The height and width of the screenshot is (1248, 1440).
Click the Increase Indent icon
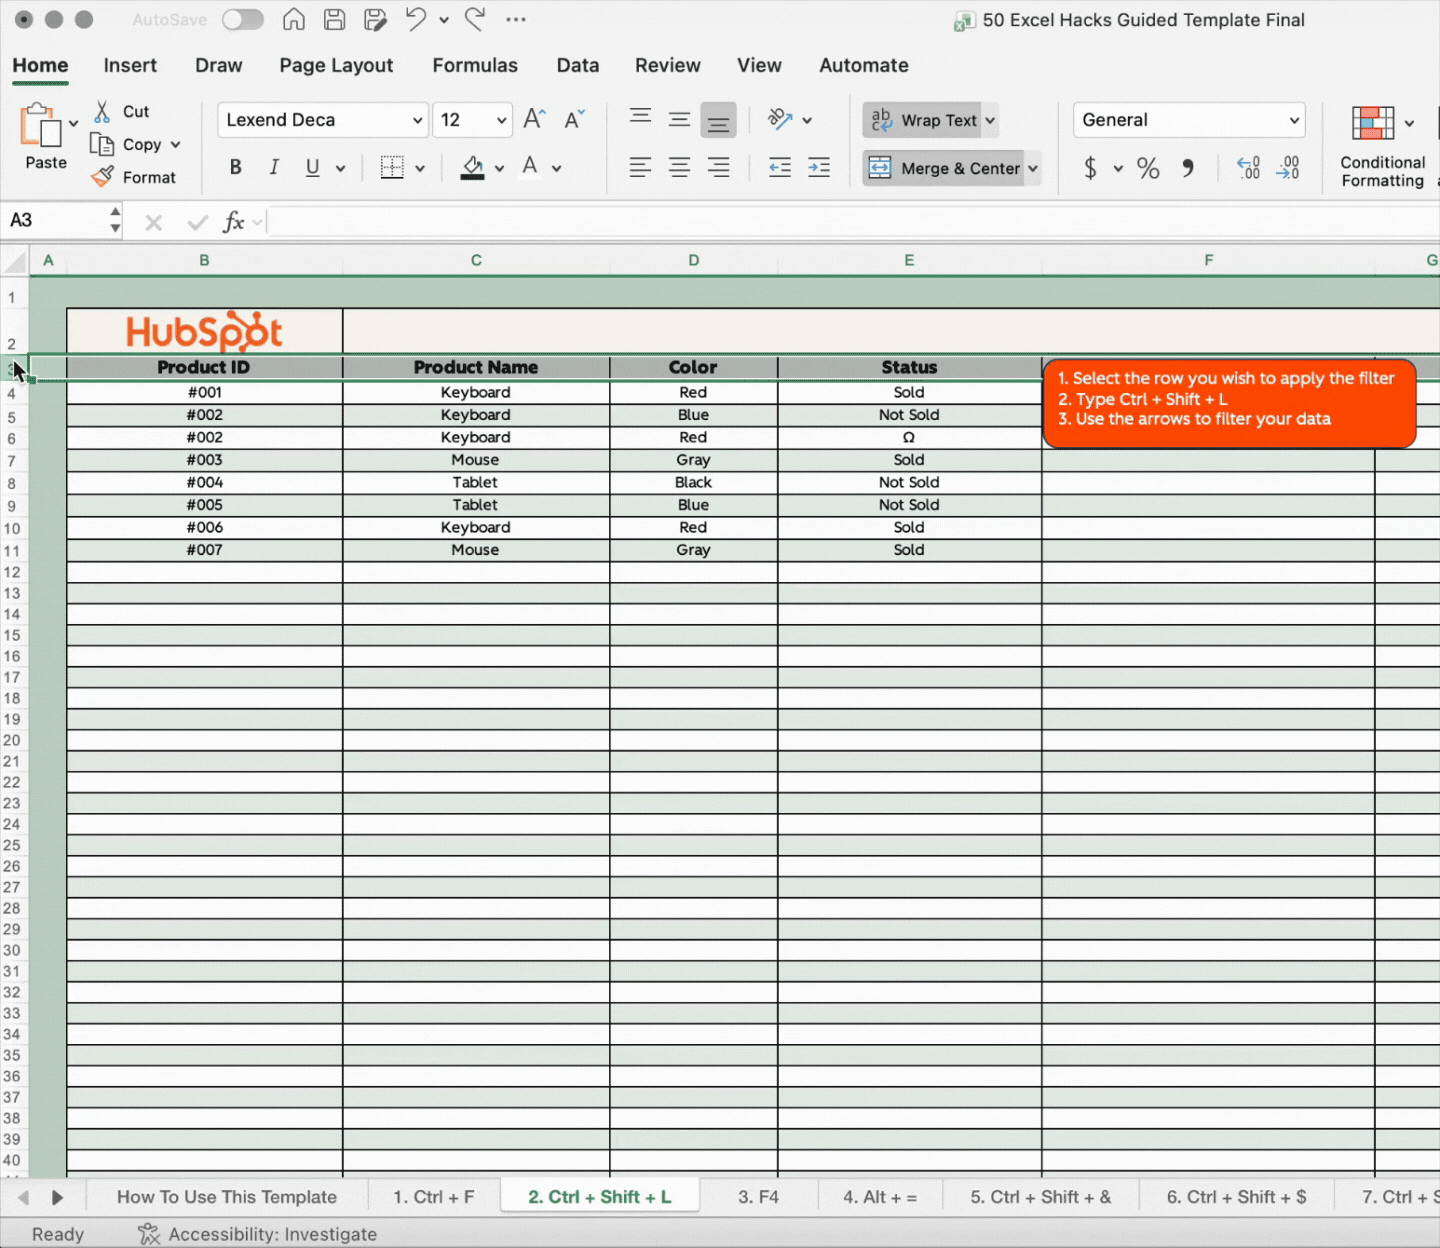[819, 168]
